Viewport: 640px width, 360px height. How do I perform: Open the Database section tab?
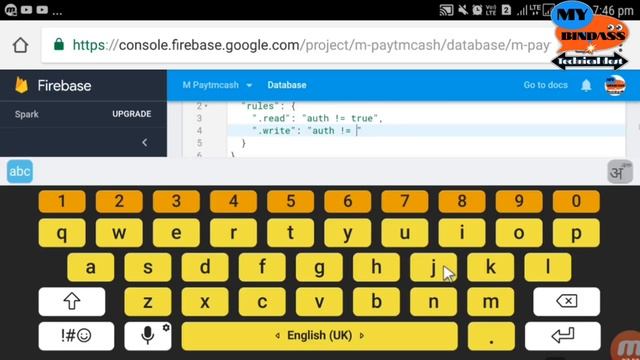(287, 85)
